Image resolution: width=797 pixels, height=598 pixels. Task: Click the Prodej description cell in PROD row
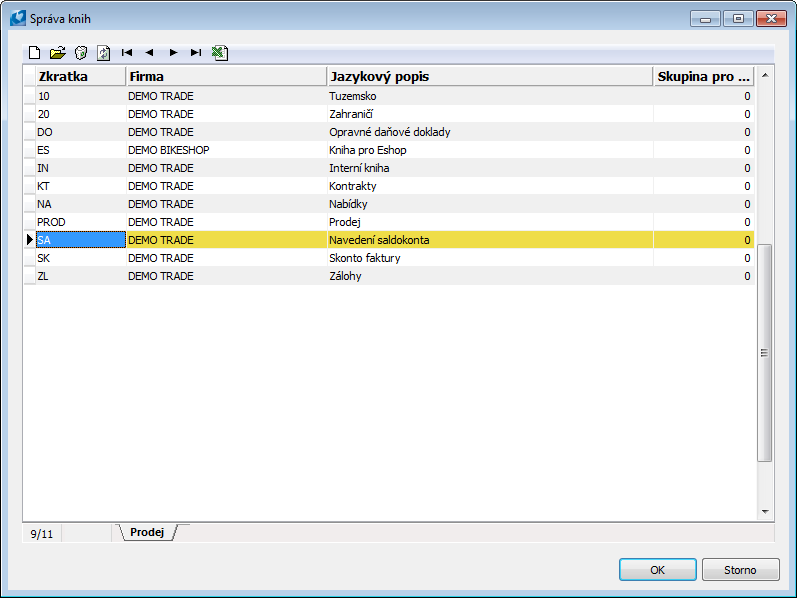(x=490, y=222)
